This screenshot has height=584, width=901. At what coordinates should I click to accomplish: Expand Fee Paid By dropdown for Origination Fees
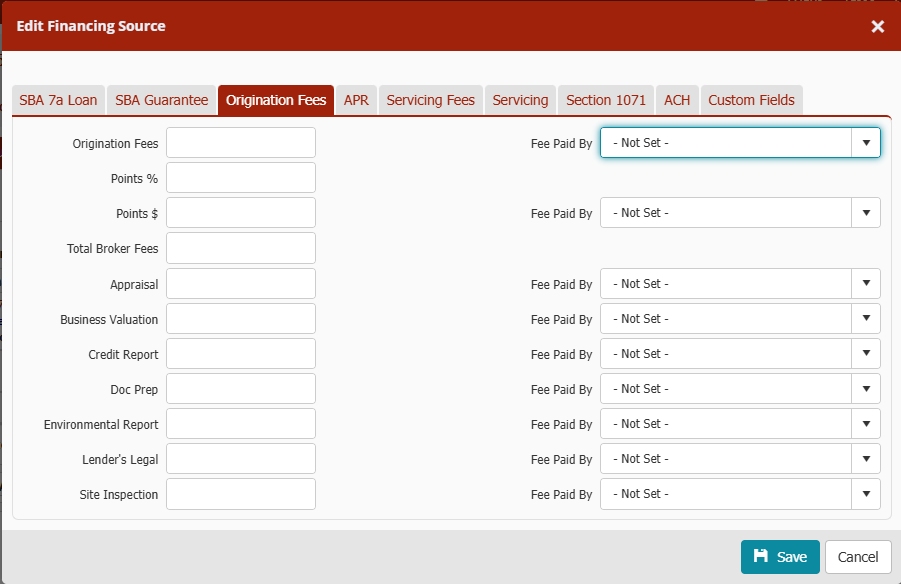coord(740,143)
